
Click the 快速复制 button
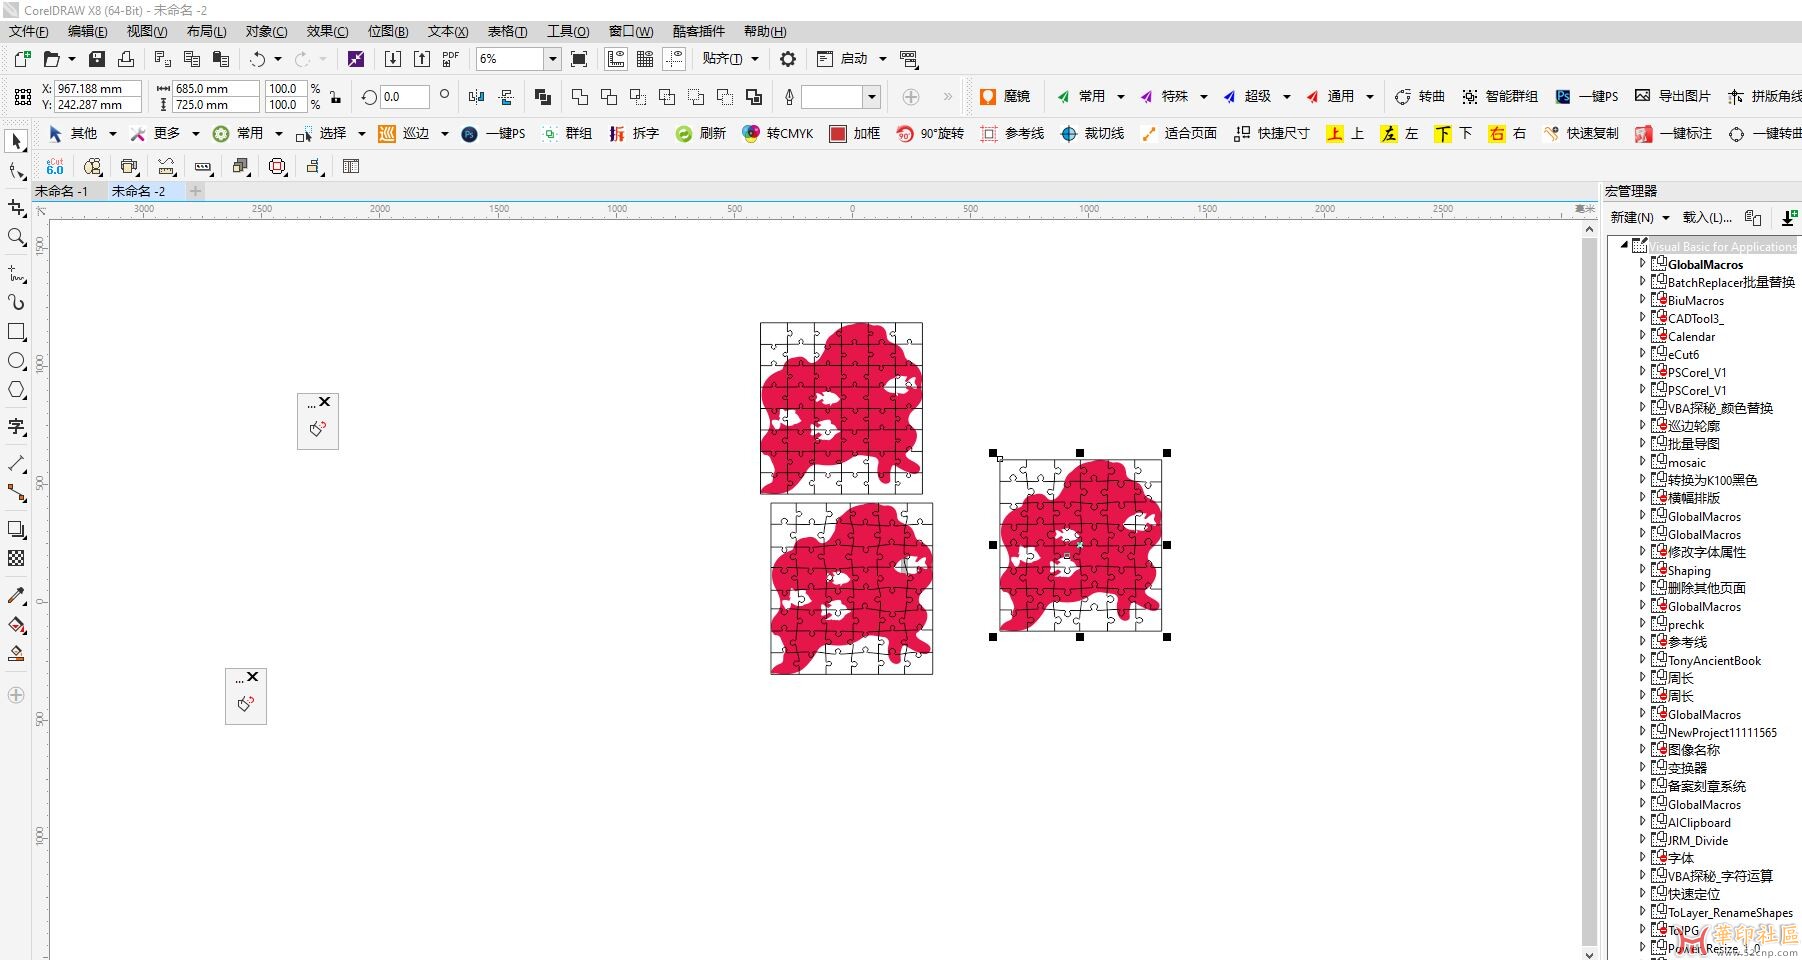(x=1581, y=133)
